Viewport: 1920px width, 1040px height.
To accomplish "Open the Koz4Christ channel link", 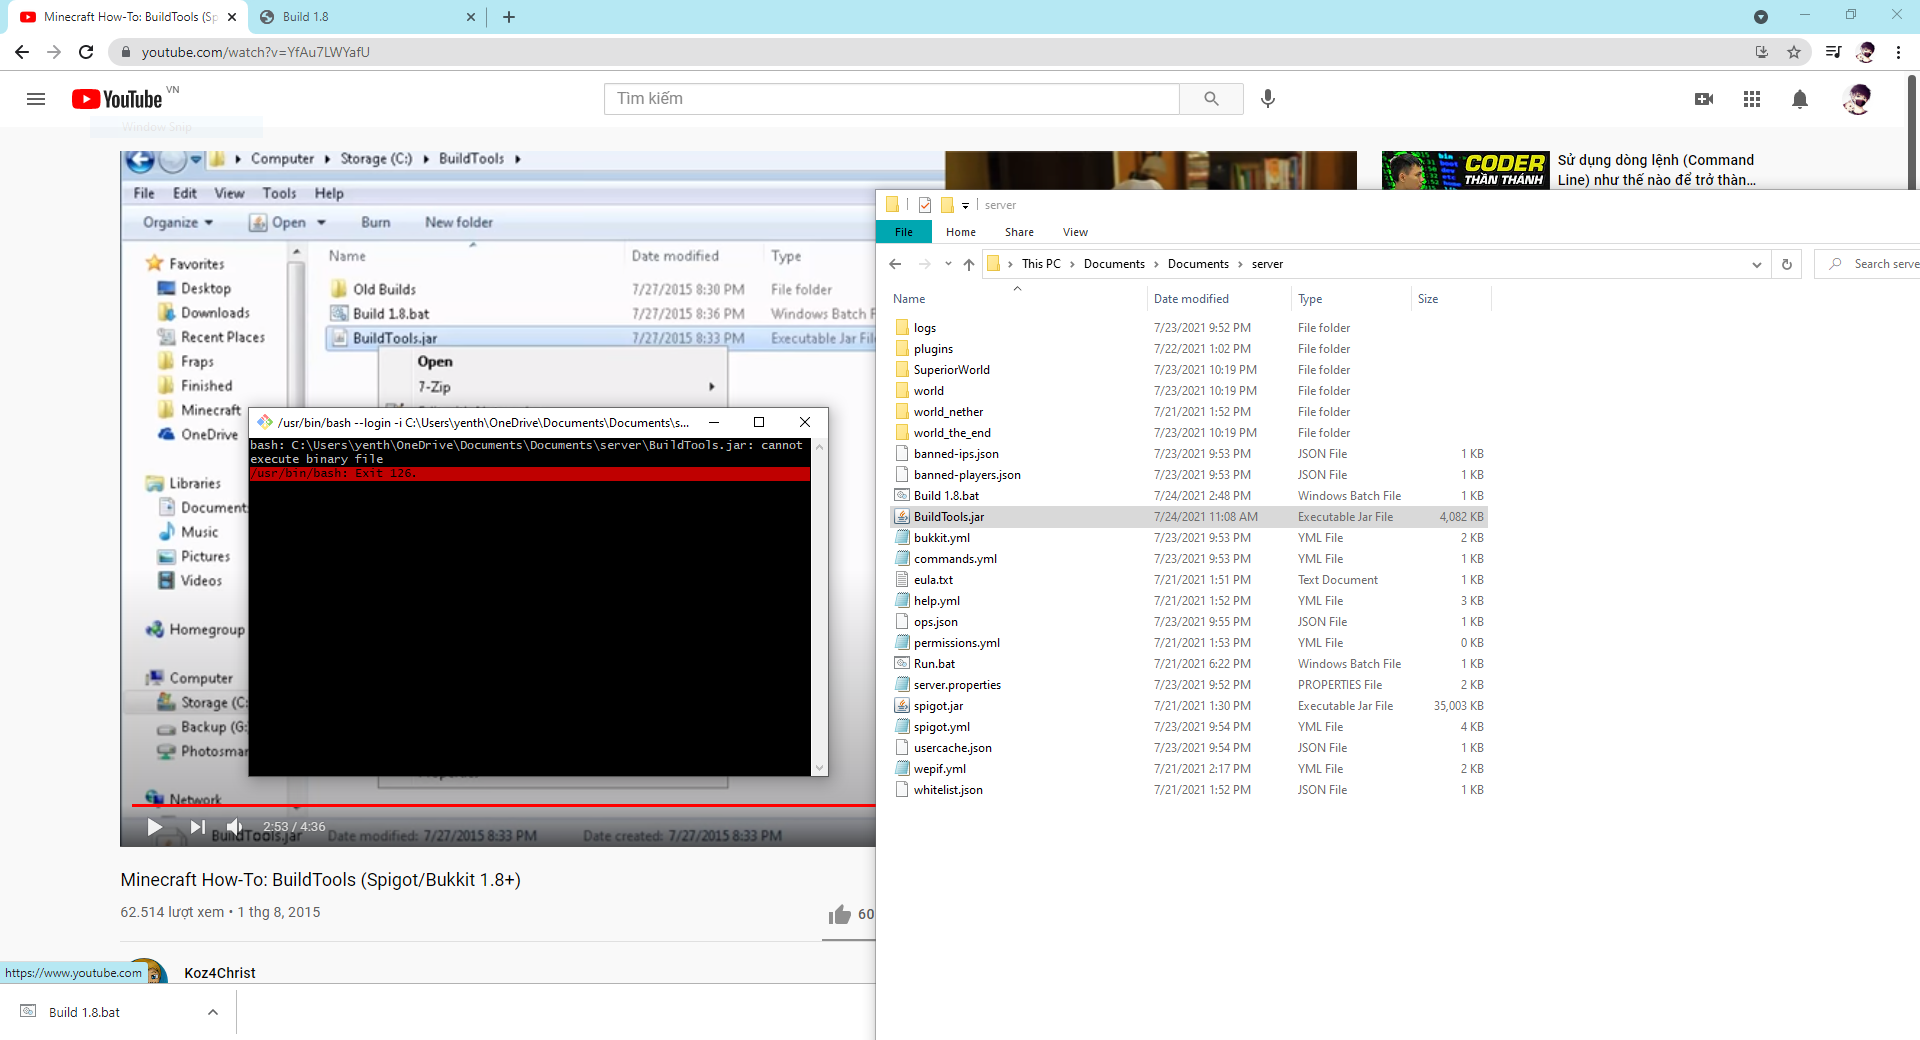I will coord(220,973).
